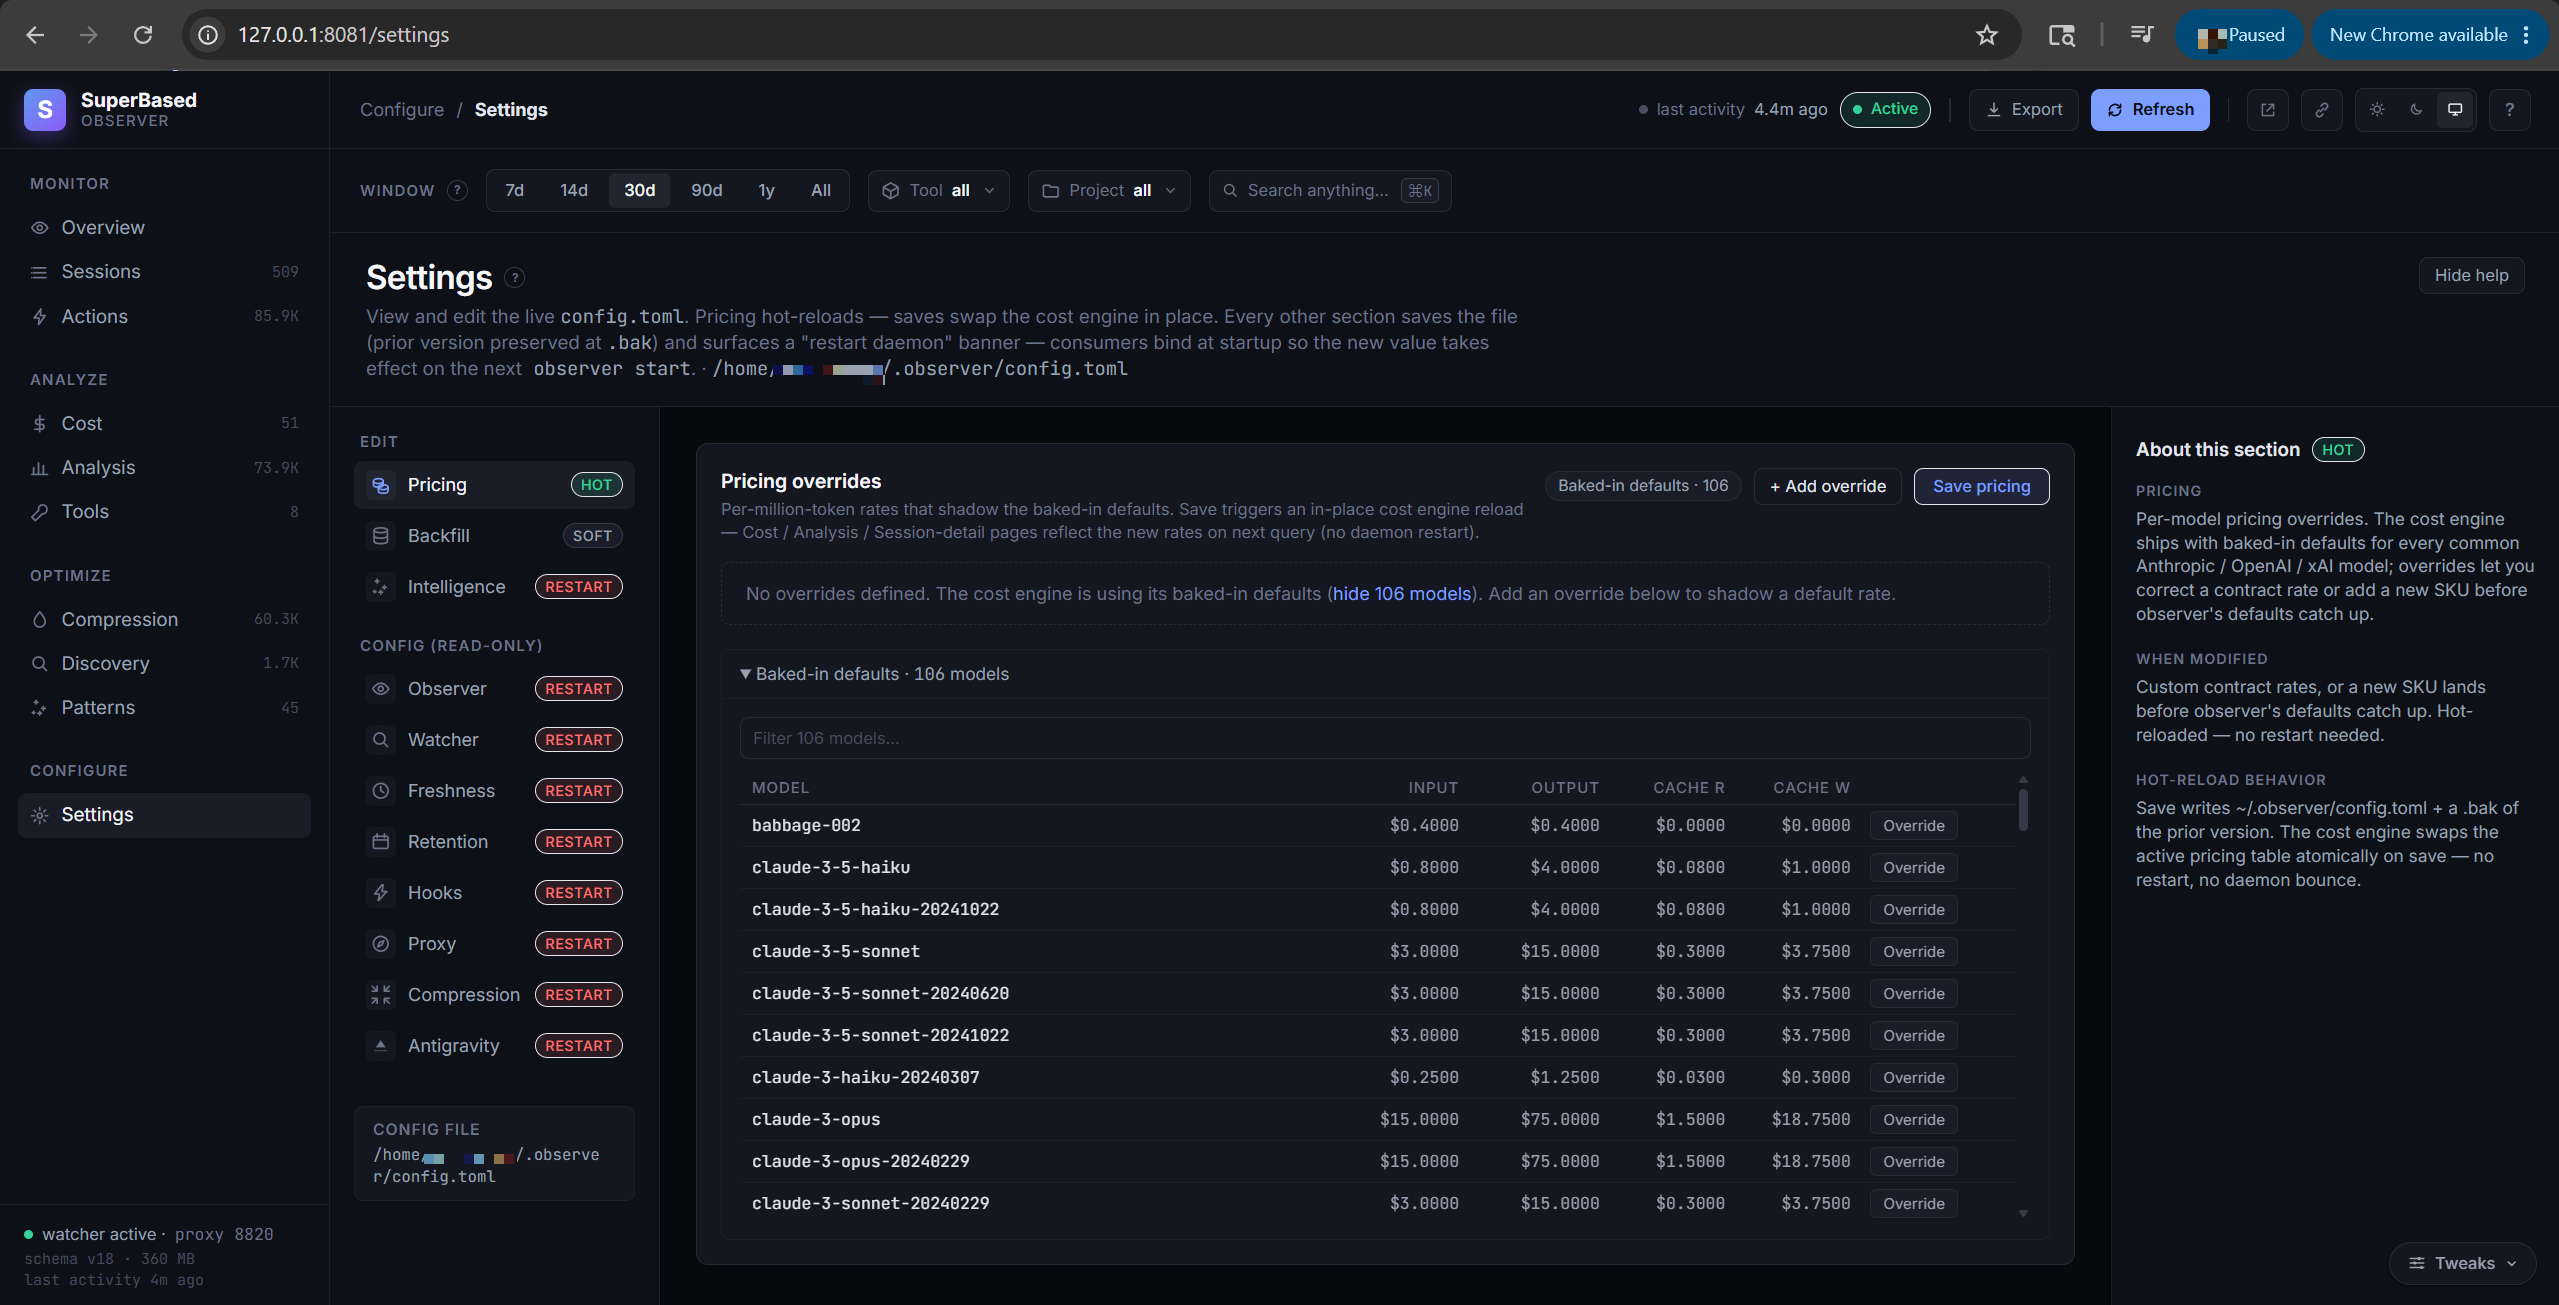Click the Active status badge
Image resolution: width=2559 pixels, height=1305 pixels.
[x=1885, y=109]
